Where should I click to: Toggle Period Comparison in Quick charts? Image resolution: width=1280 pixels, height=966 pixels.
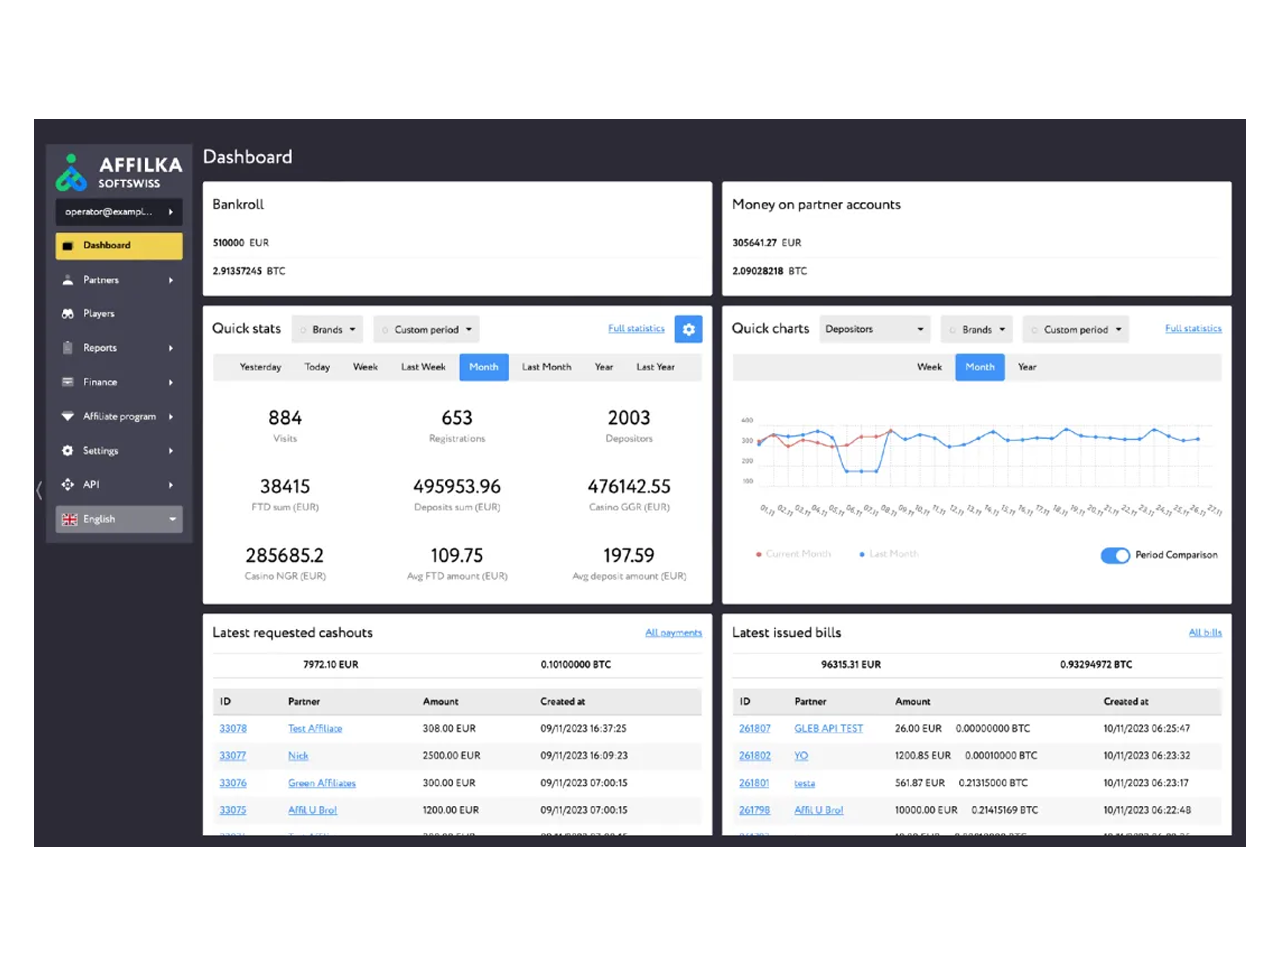click(x=1115, y=555)
